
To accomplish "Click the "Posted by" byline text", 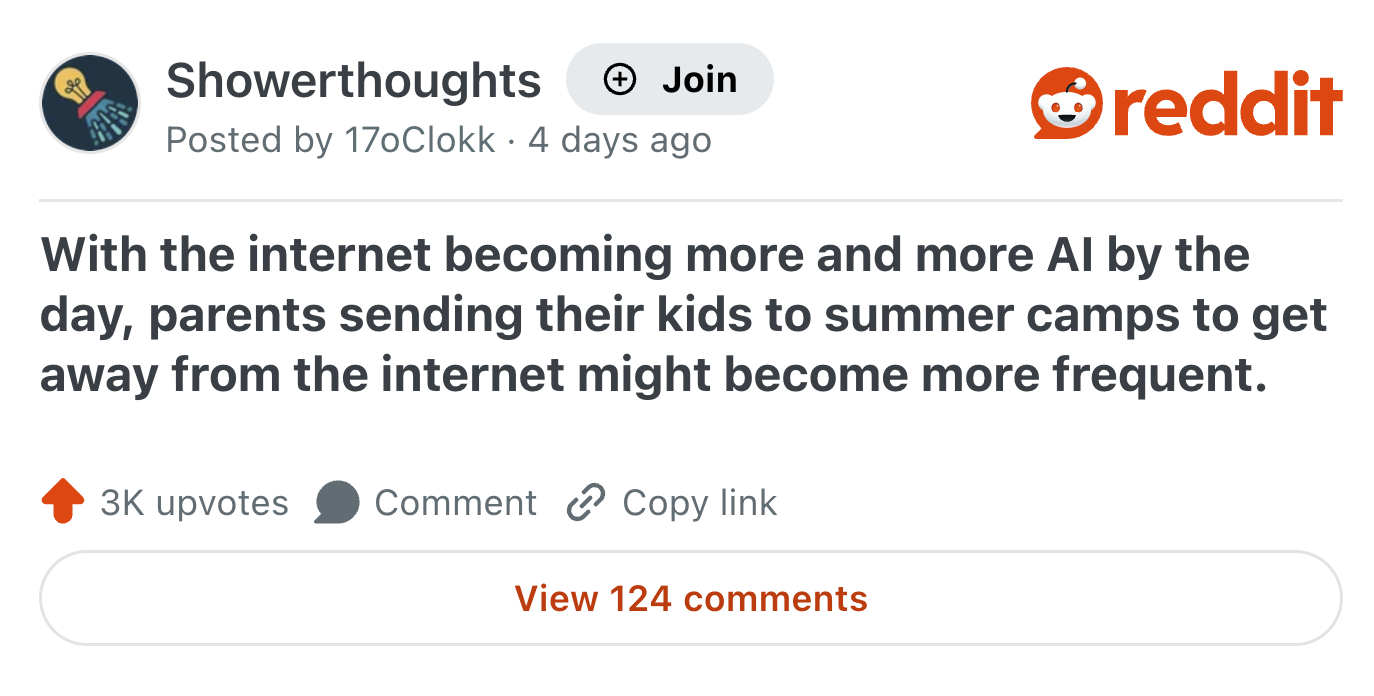I will [x=248, y=140].
